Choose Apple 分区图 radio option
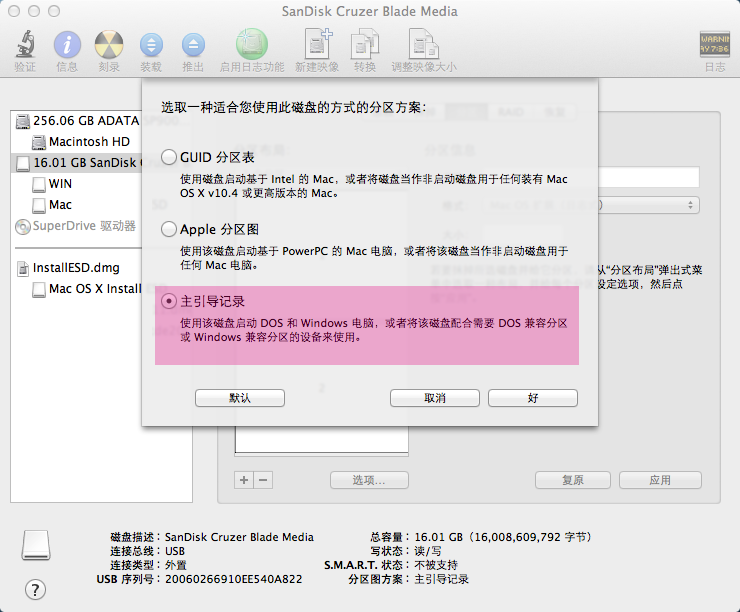 pos(168,229)
